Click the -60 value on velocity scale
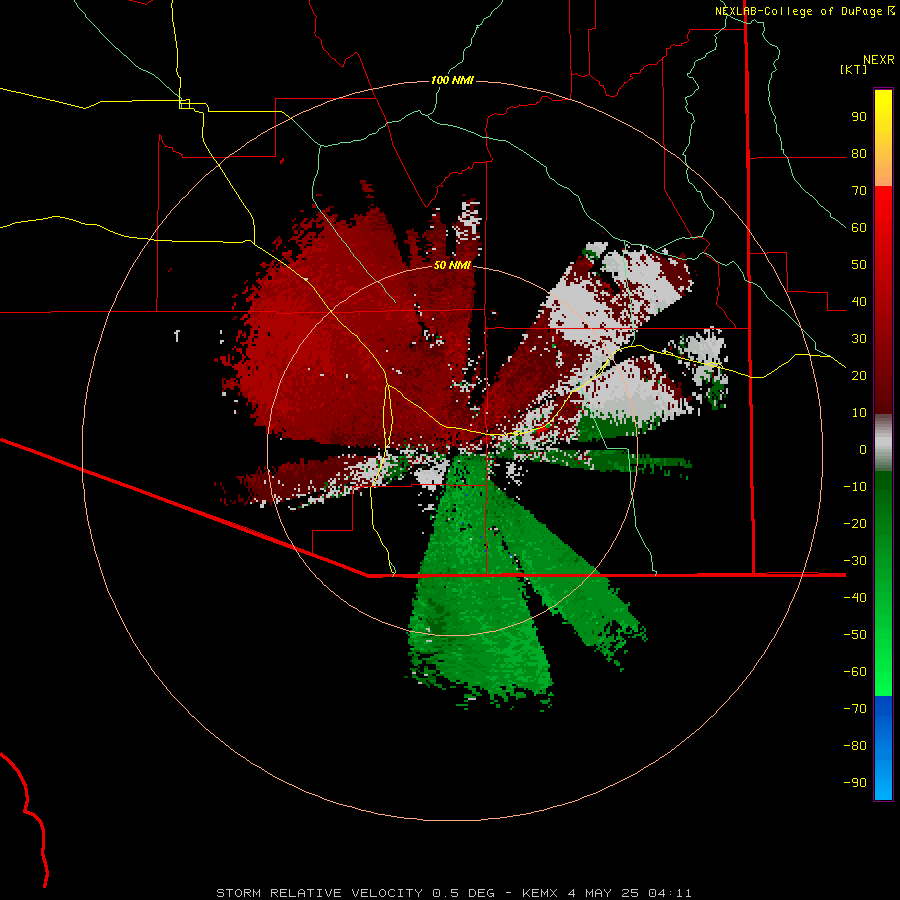 click(x=855, y=672)
